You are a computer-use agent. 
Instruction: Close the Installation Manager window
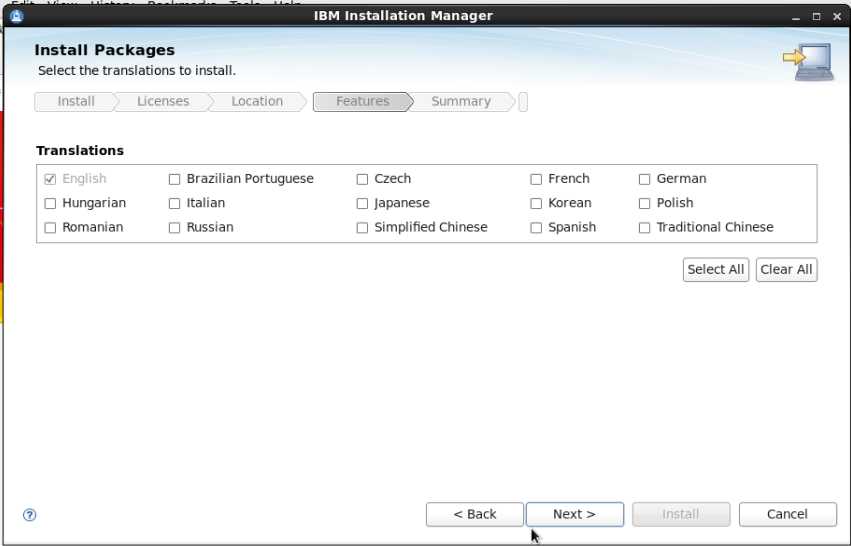(837, 17)
